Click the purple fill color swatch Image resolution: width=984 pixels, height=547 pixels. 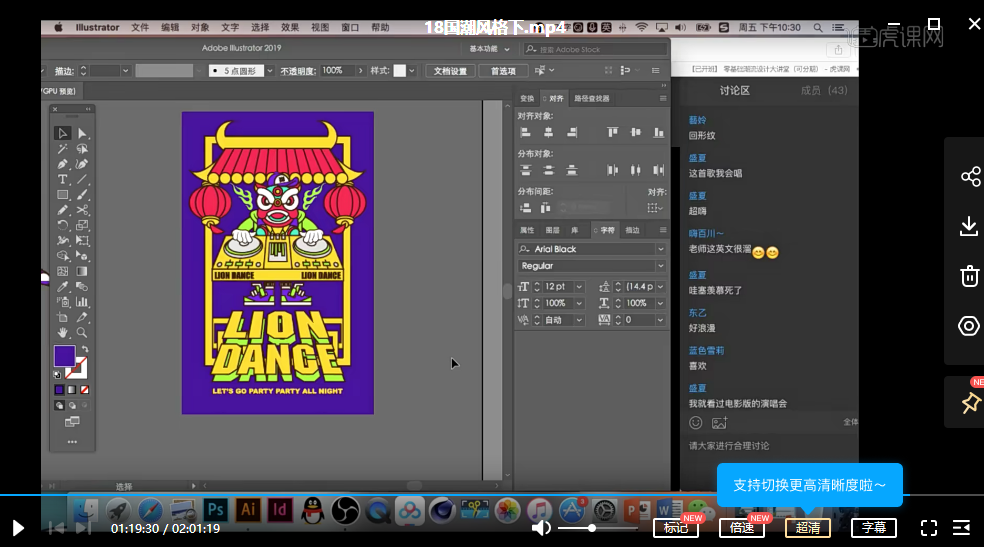pyautogui.click(x=64, y=356)
